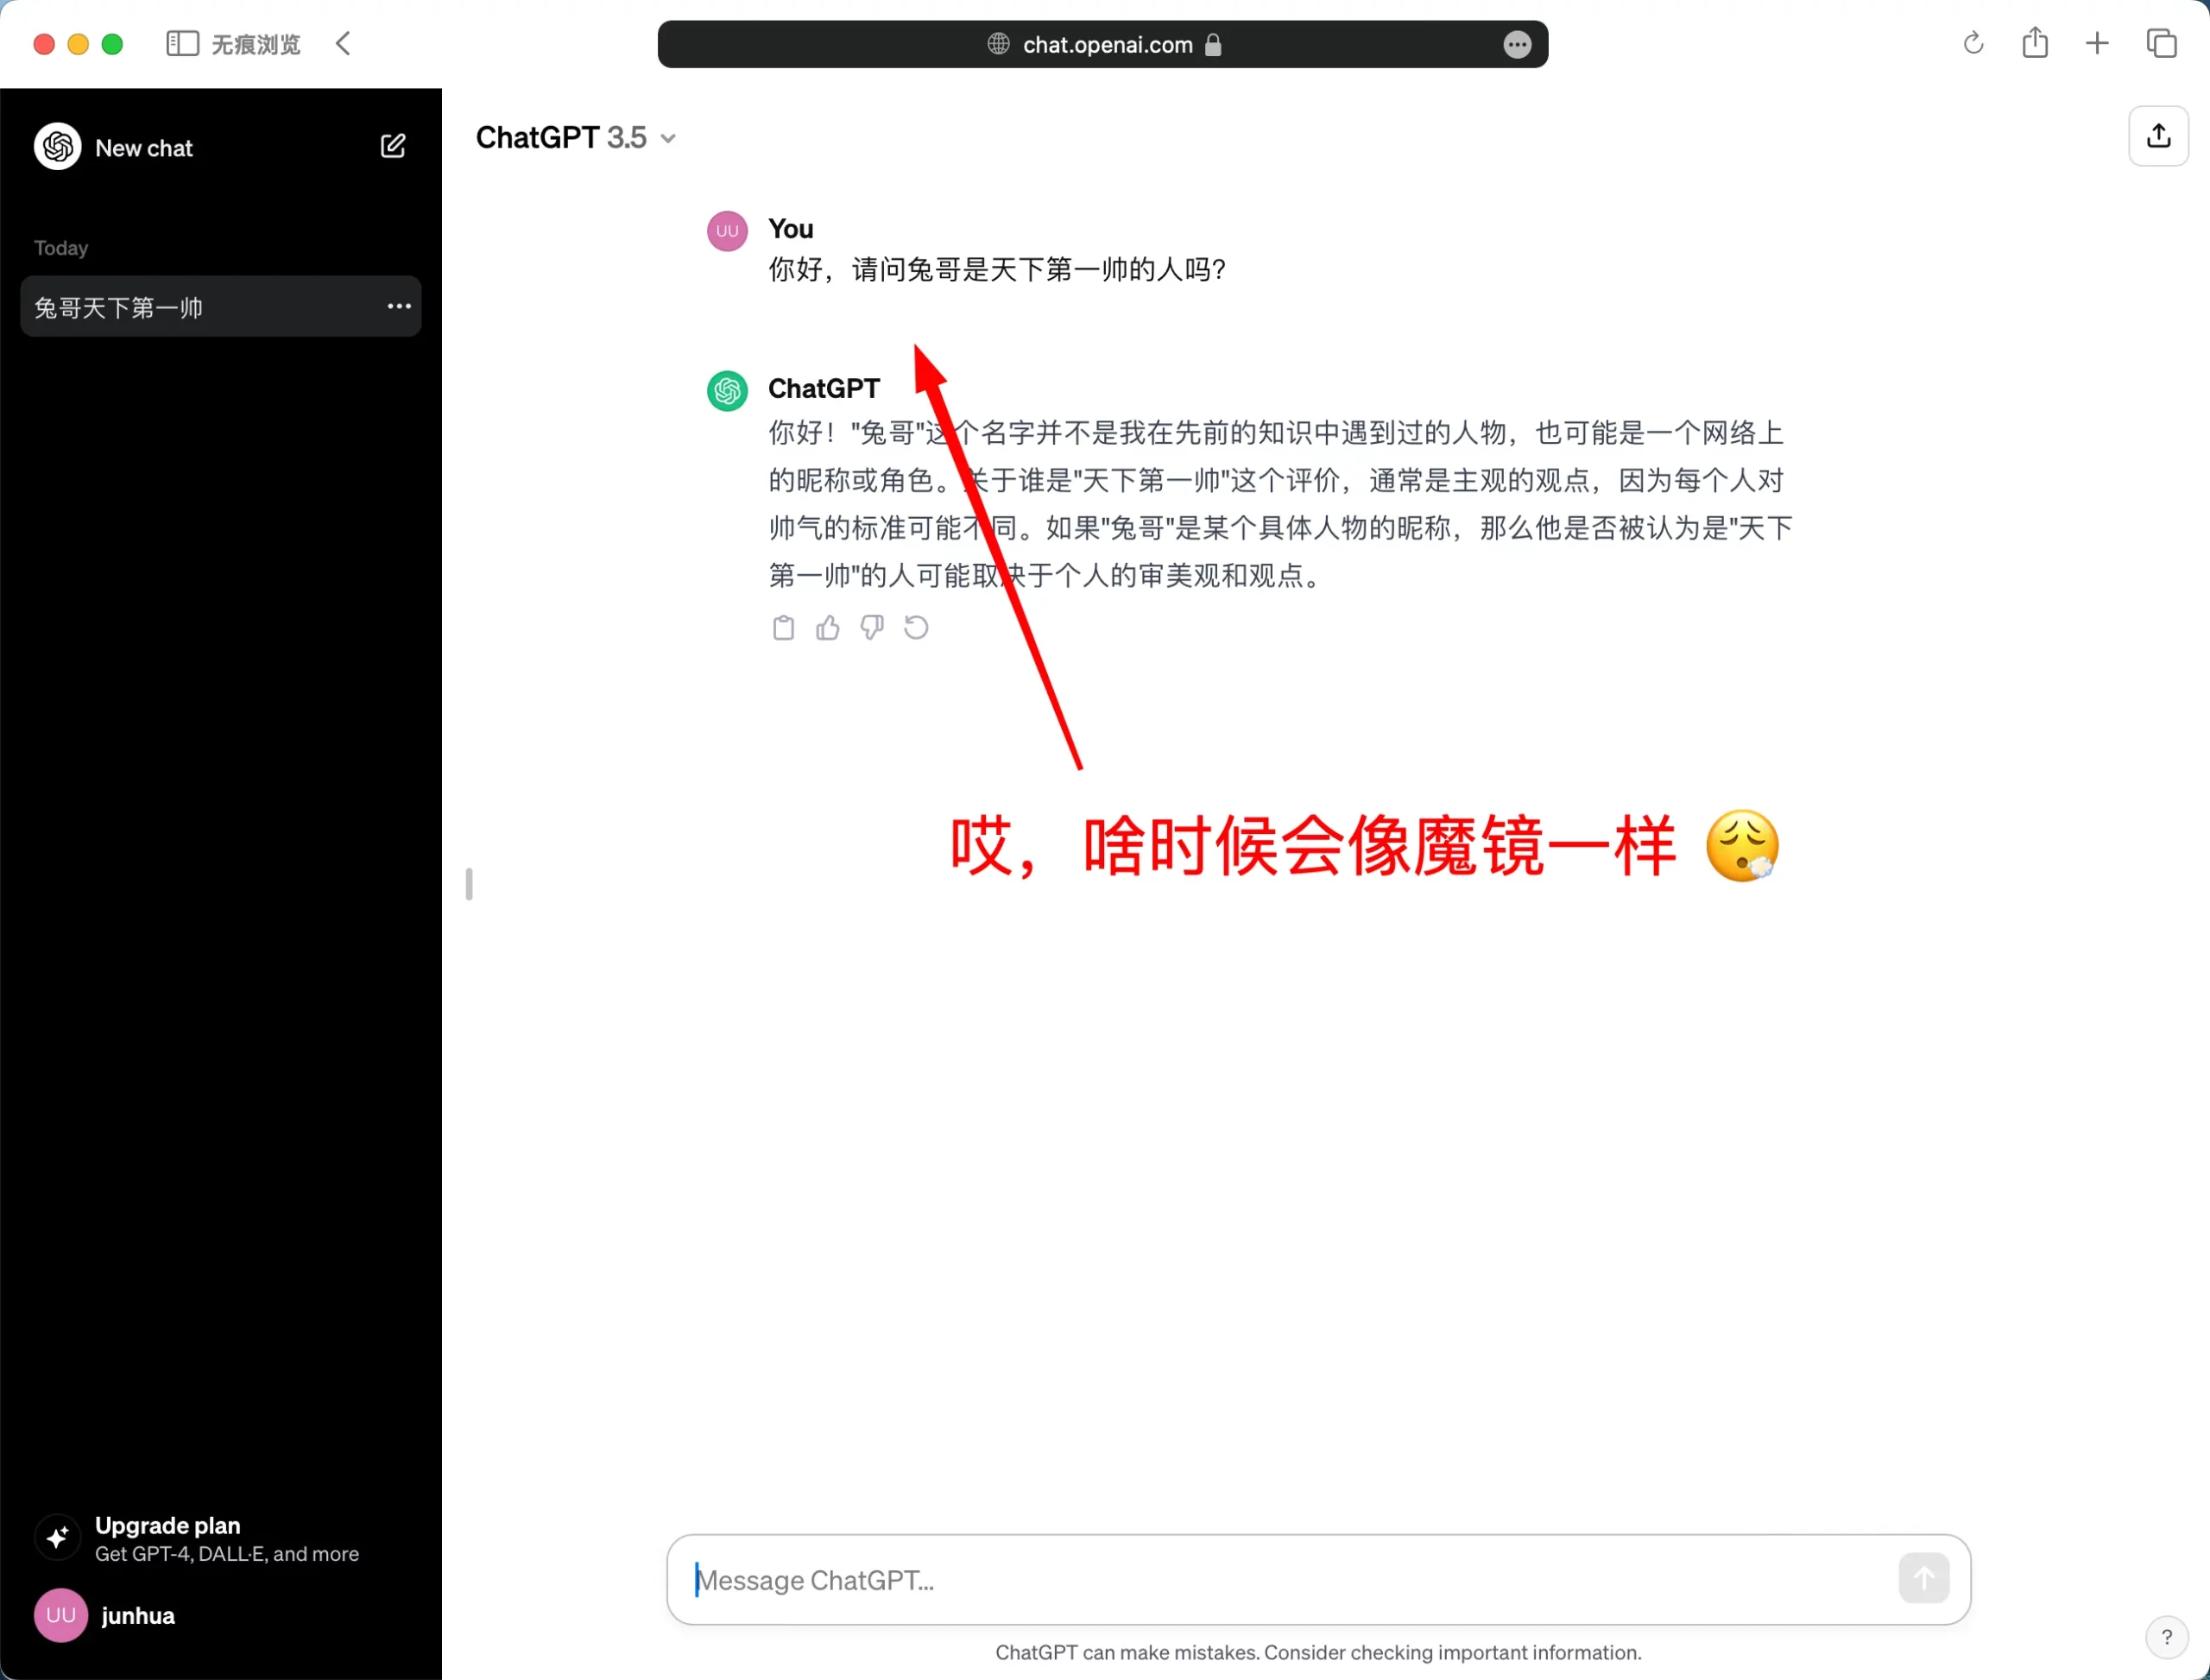
Task: Click the Upgrade plan sparkle icon
Action: point(58,1537)
